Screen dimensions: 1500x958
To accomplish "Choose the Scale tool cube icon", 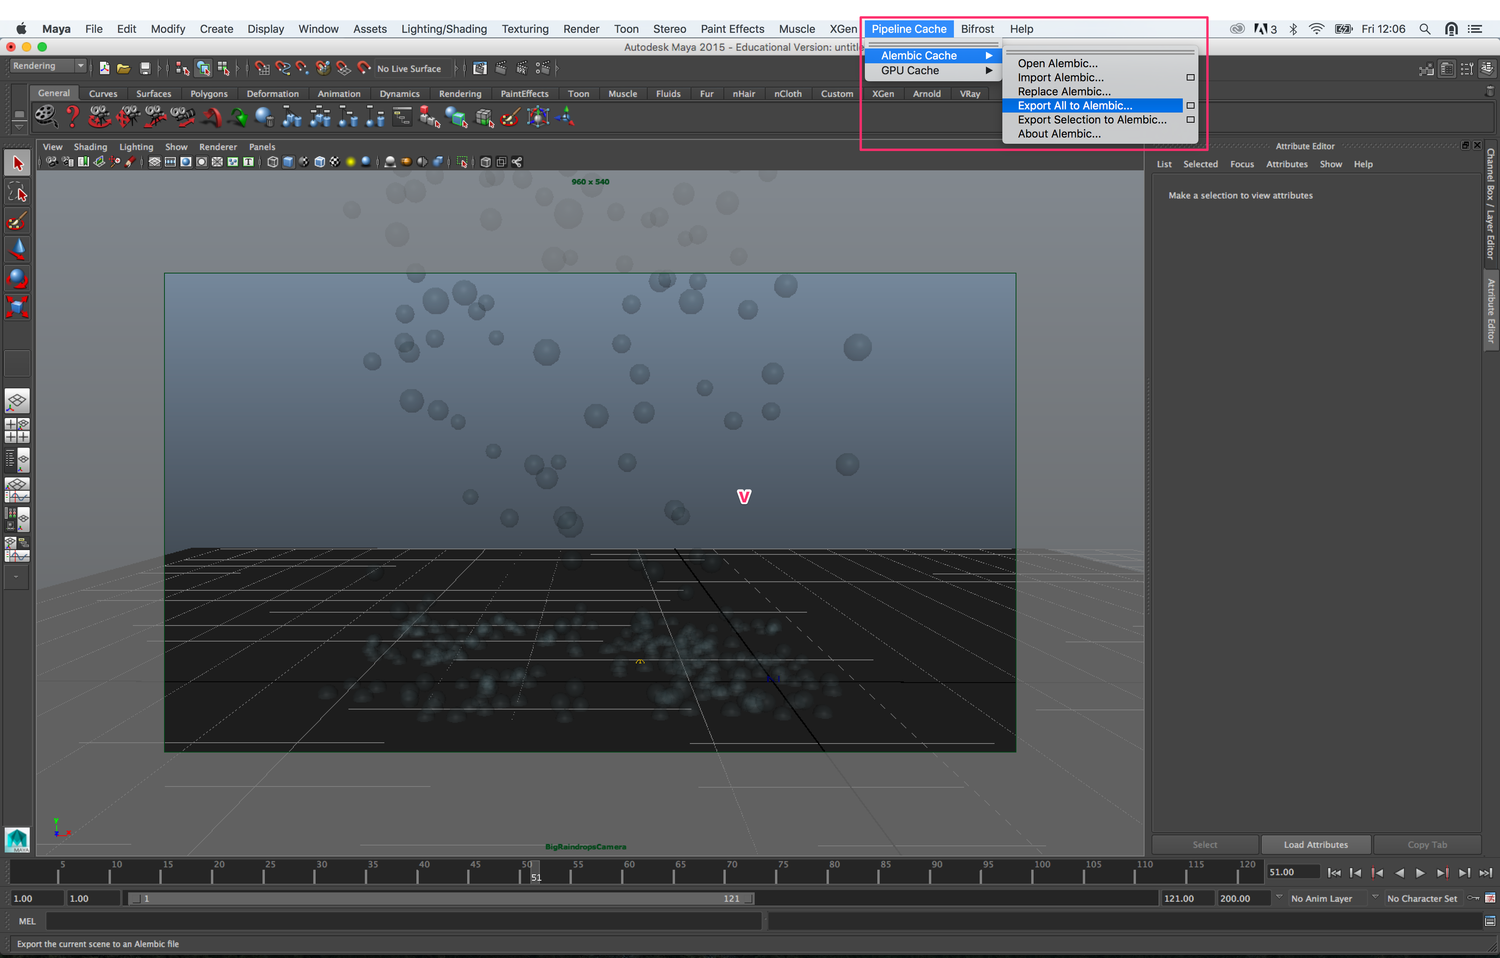I will click(x=17, y=307).
